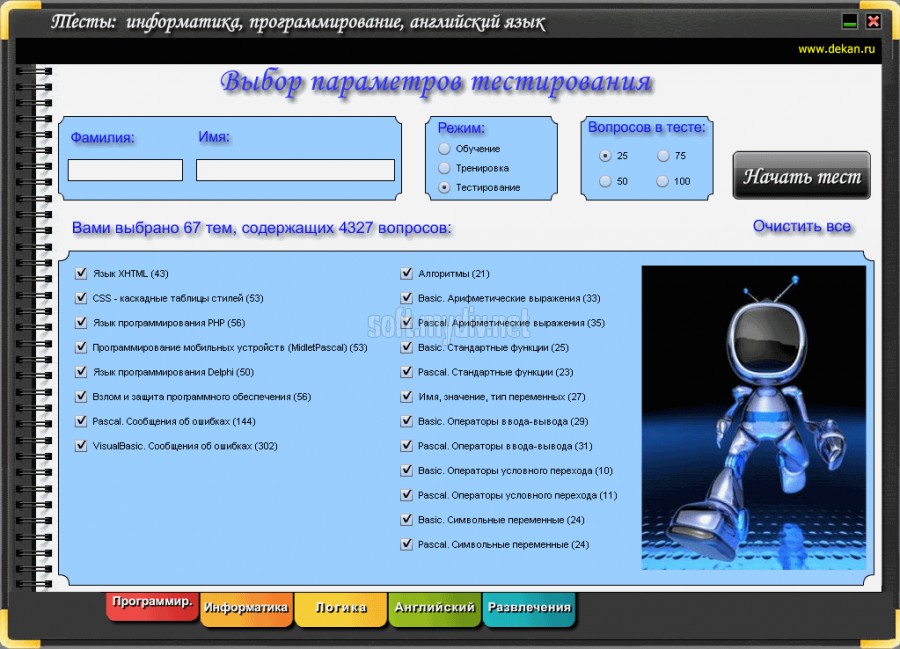Click the Начать тест button

click(801, 176)
